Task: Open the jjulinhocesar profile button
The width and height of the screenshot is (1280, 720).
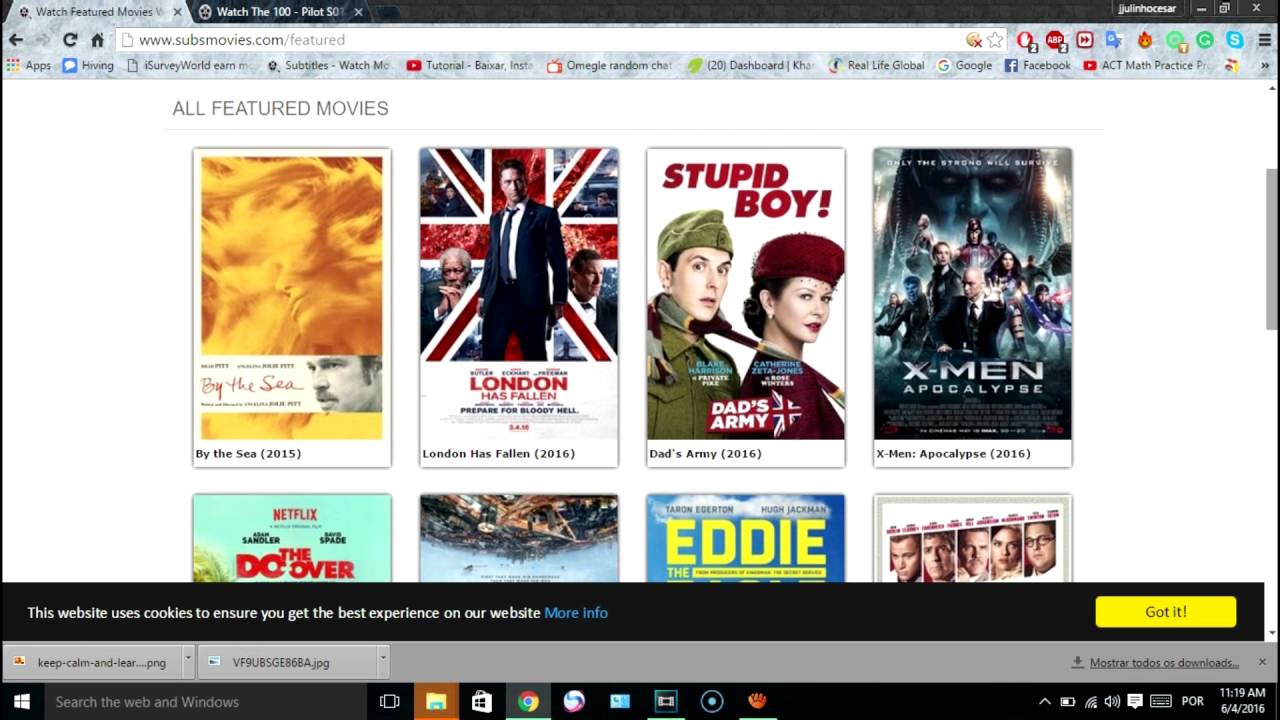Action: tap(1147, 9)
